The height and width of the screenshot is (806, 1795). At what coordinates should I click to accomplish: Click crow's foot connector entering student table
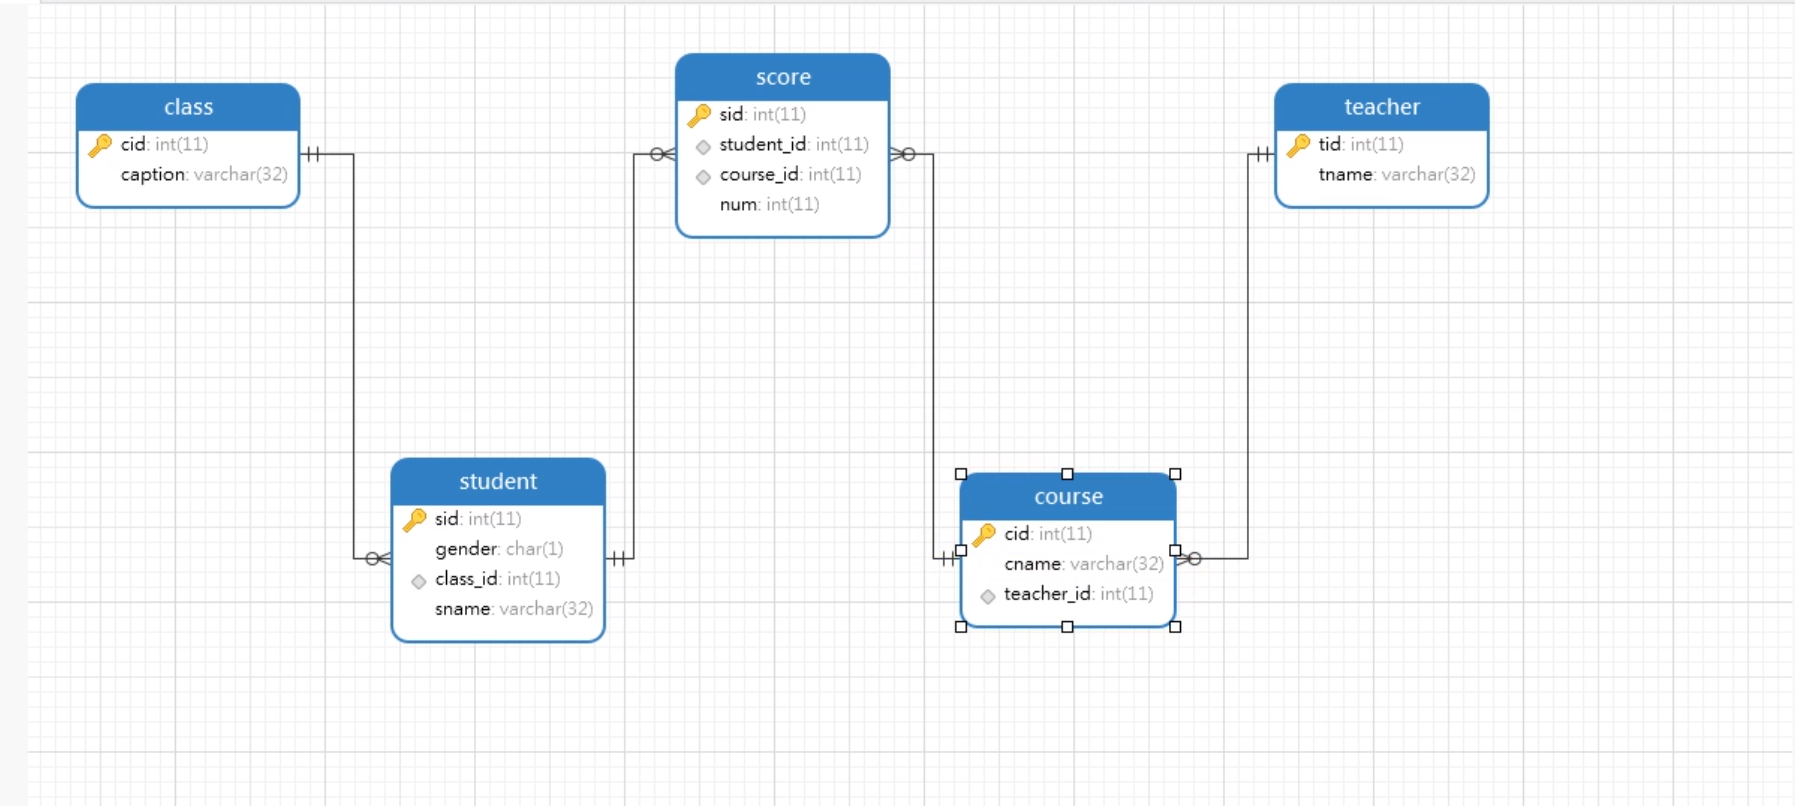pyautogui.click(x=378, y=559)
